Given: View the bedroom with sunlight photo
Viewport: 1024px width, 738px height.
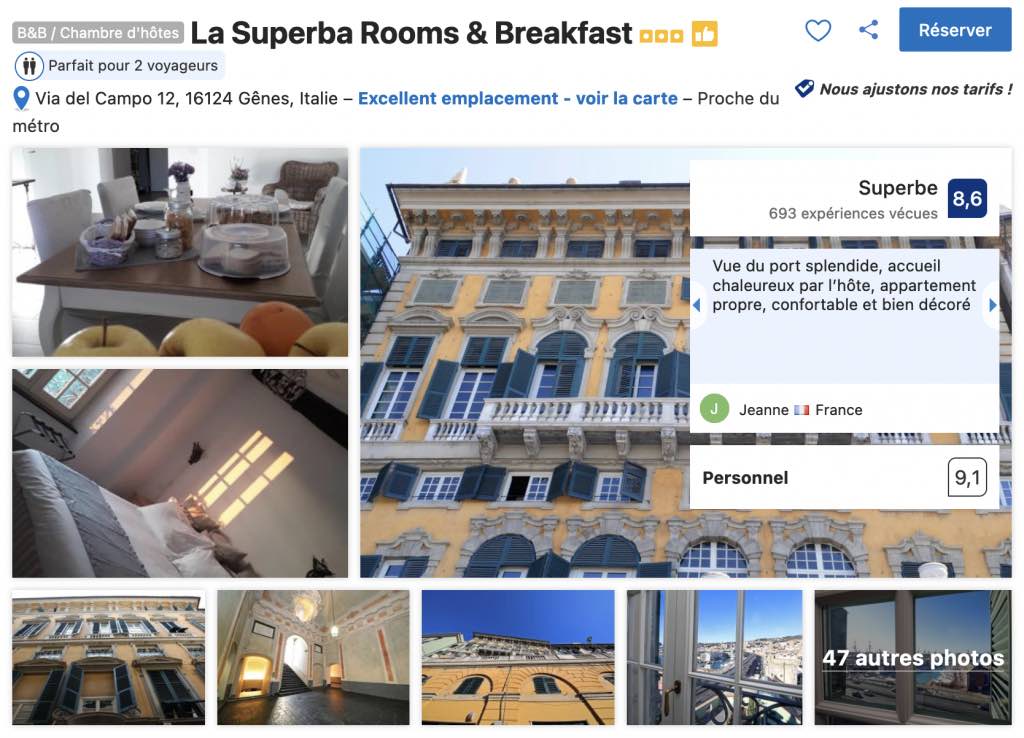Looking at the screenshot, I should pos(180,473).
